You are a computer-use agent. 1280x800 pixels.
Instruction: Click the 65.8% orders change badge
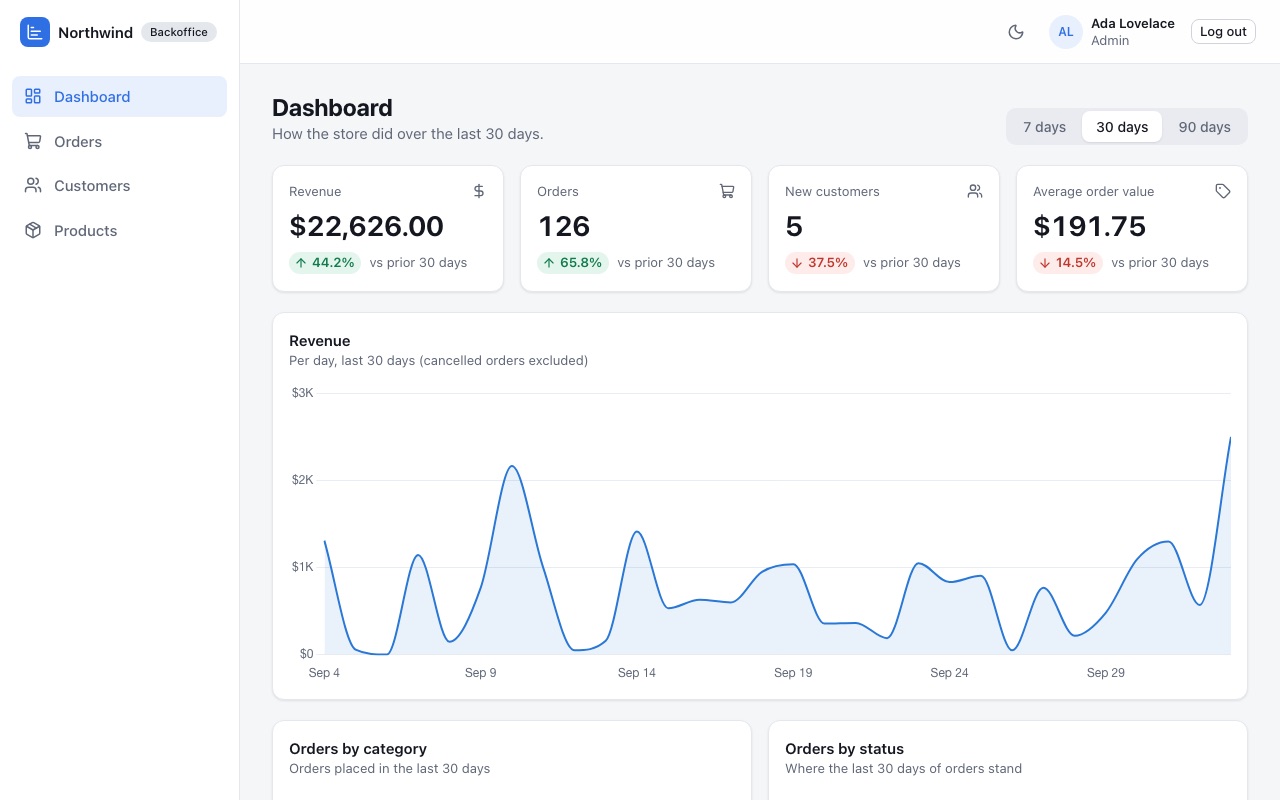pos(573,263)
